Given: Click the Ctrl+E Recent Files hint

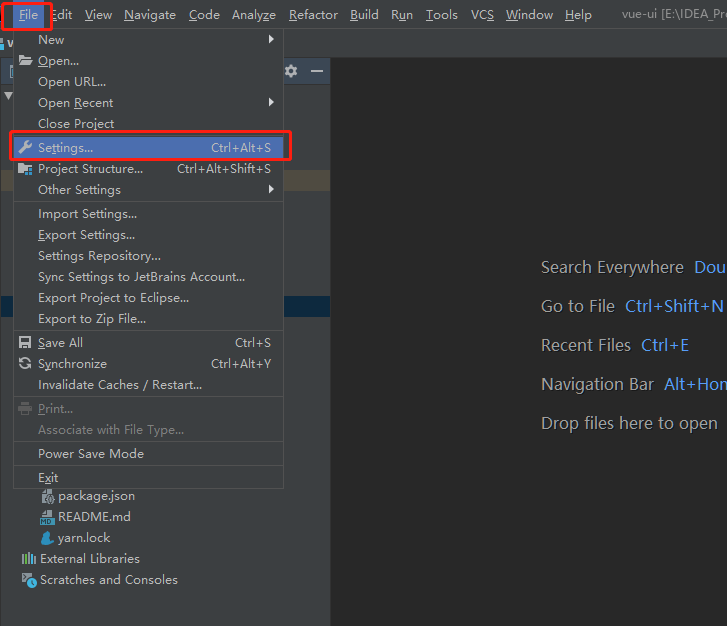Looking at the screenshot, I should (665, 345).
